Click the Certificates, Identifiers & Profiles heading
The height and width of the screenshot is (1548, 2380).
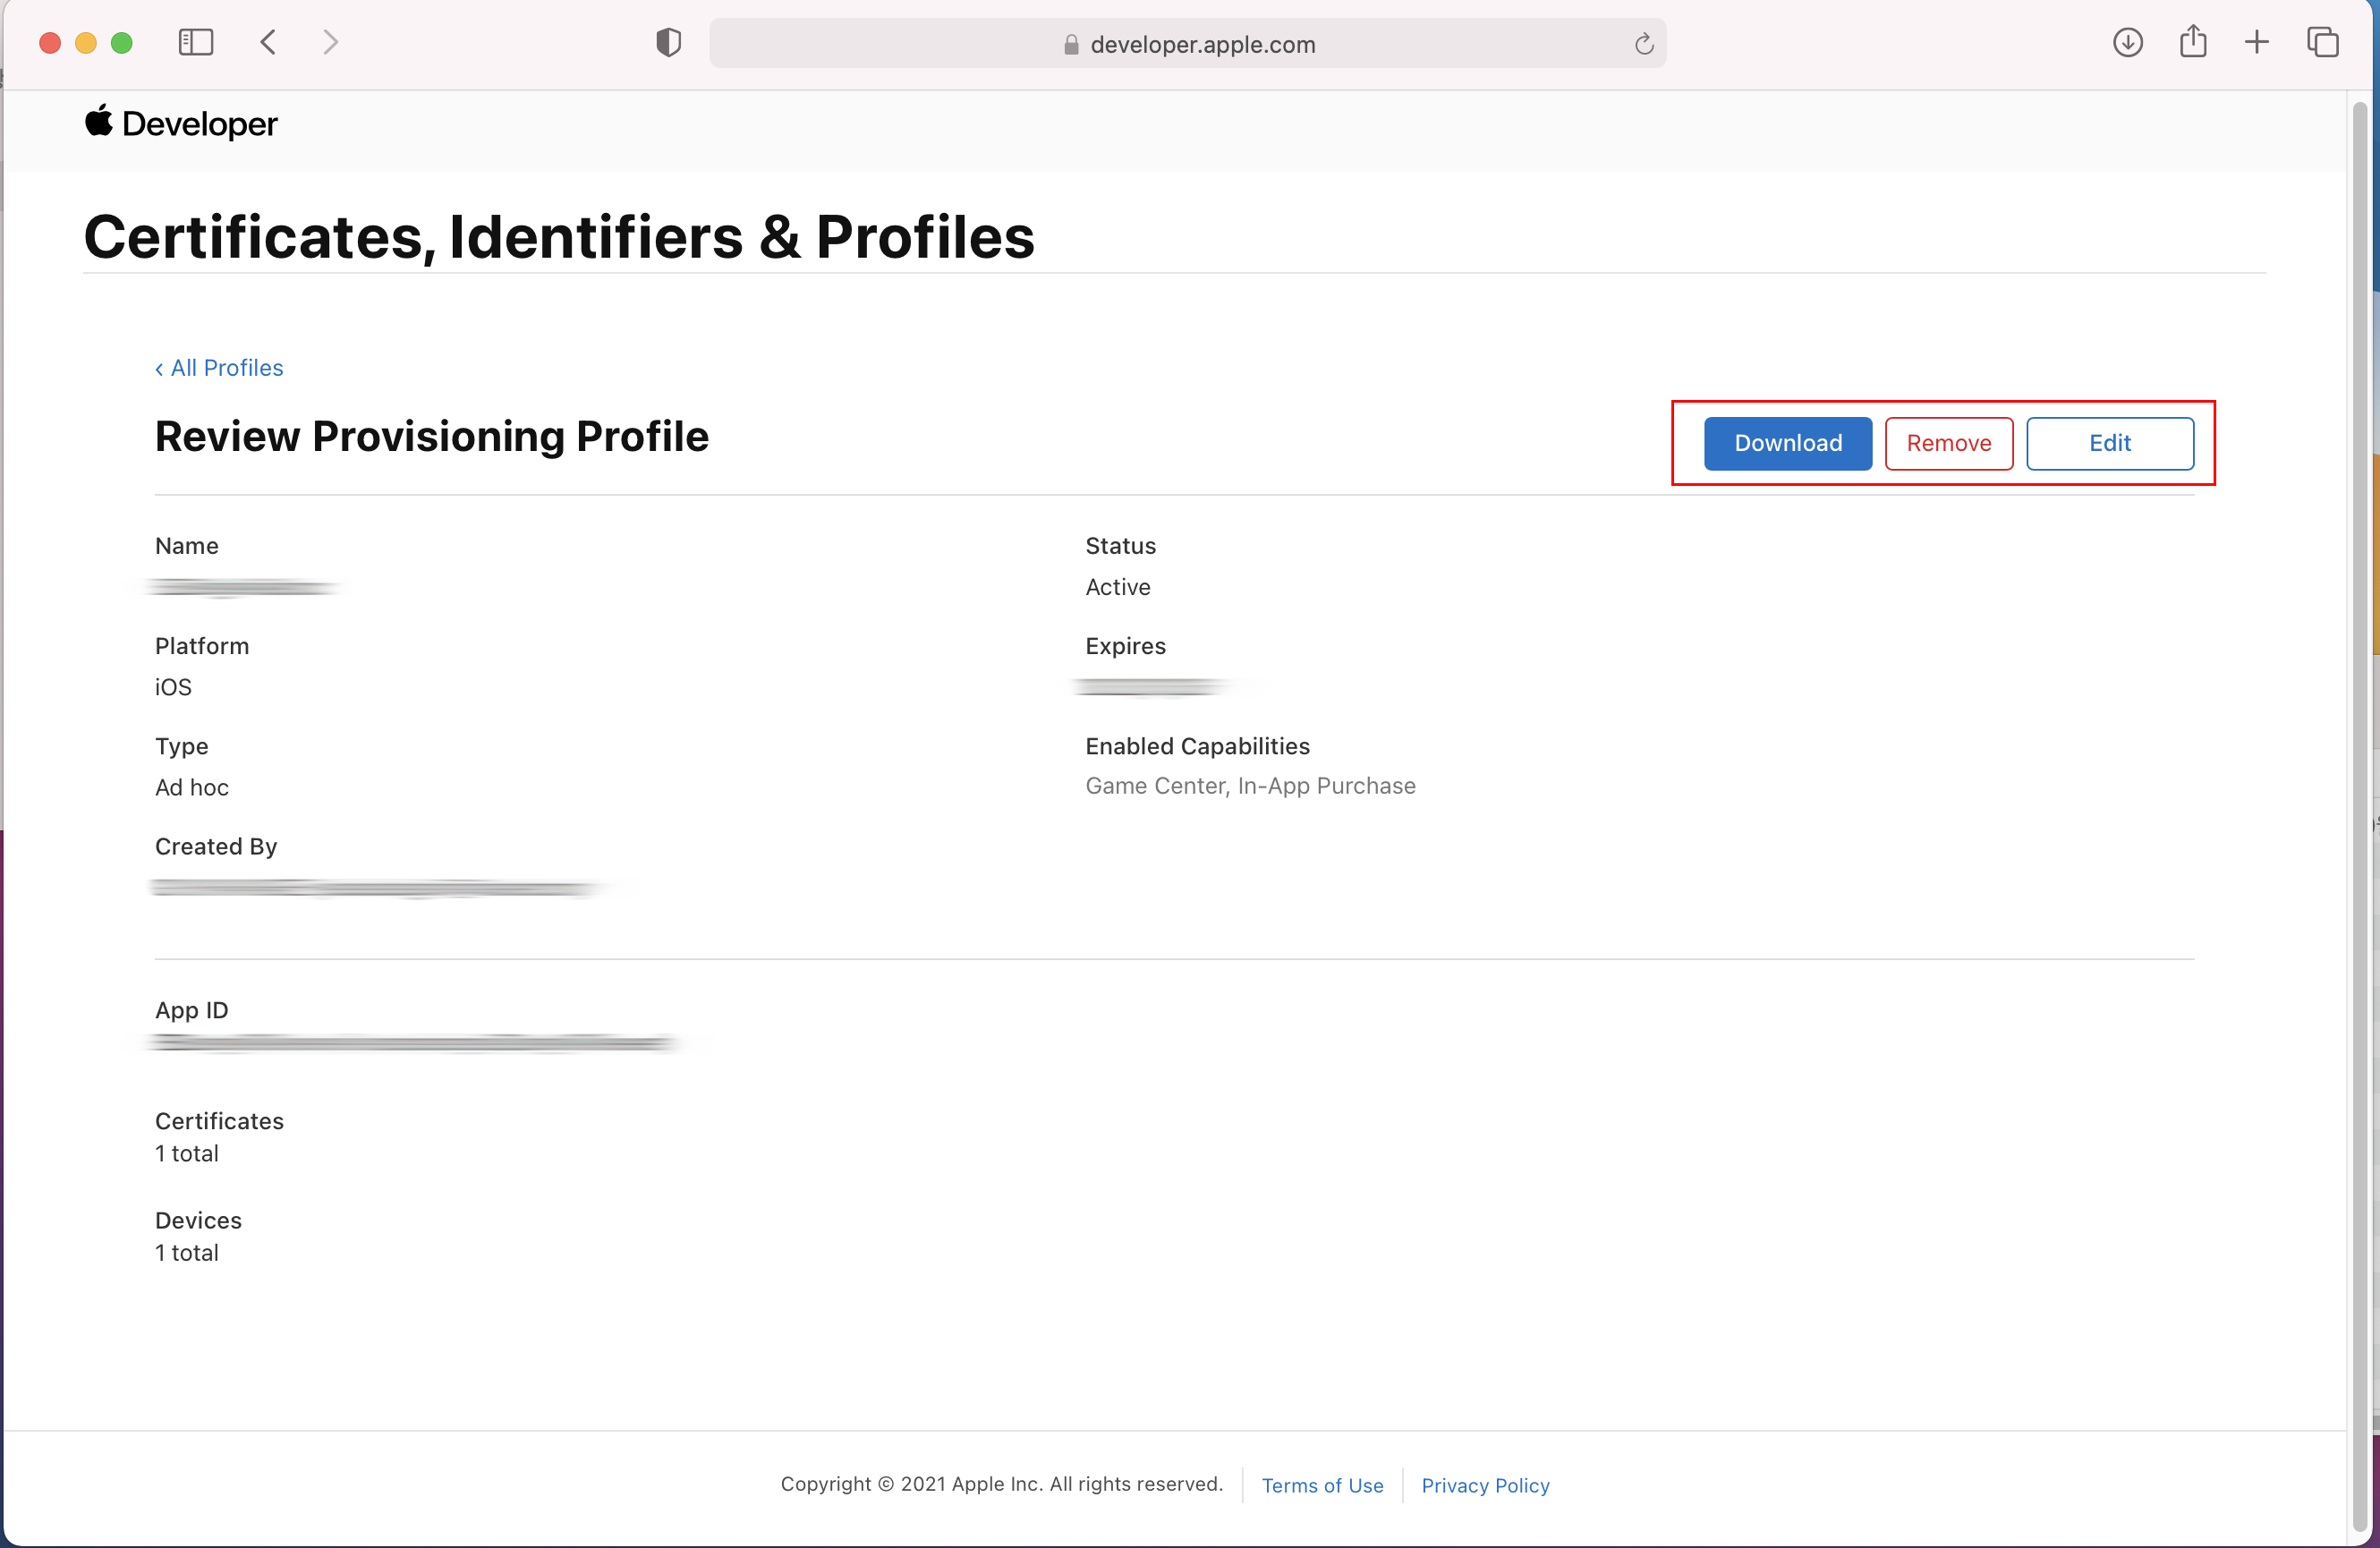pyautogui.click(x=559, y=237)
